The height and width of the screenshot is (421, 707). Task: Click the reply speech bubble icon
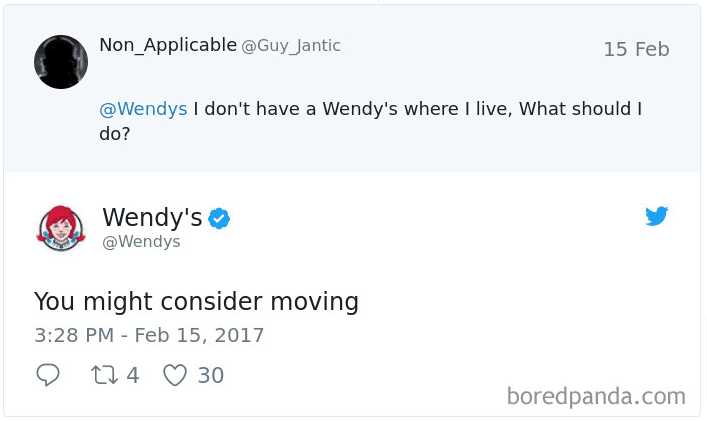coord(48,375)
